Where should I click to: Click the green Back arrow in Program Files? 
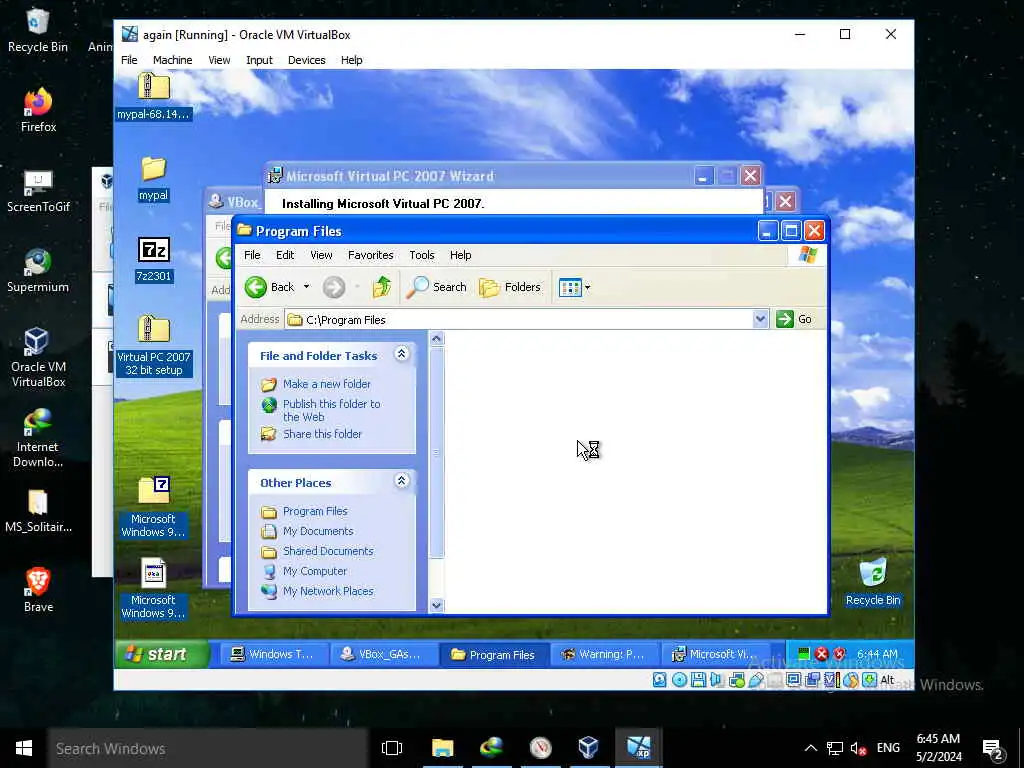point(256,287)
